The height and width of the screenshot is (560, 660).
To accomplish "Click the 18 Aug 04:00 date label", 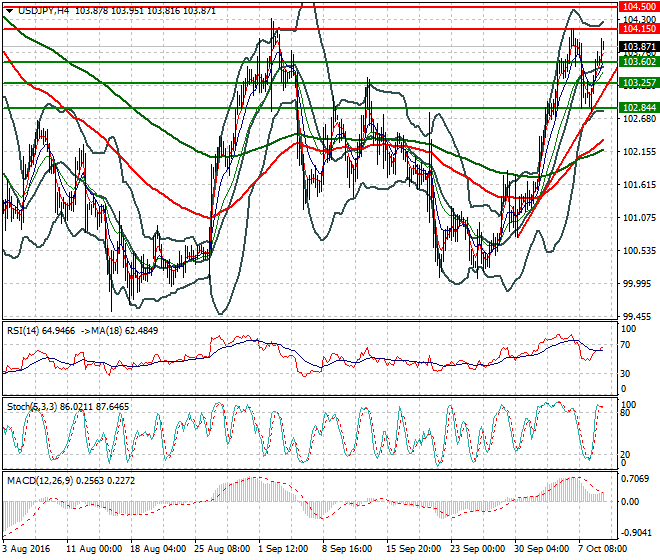I will tap(158, 549).
